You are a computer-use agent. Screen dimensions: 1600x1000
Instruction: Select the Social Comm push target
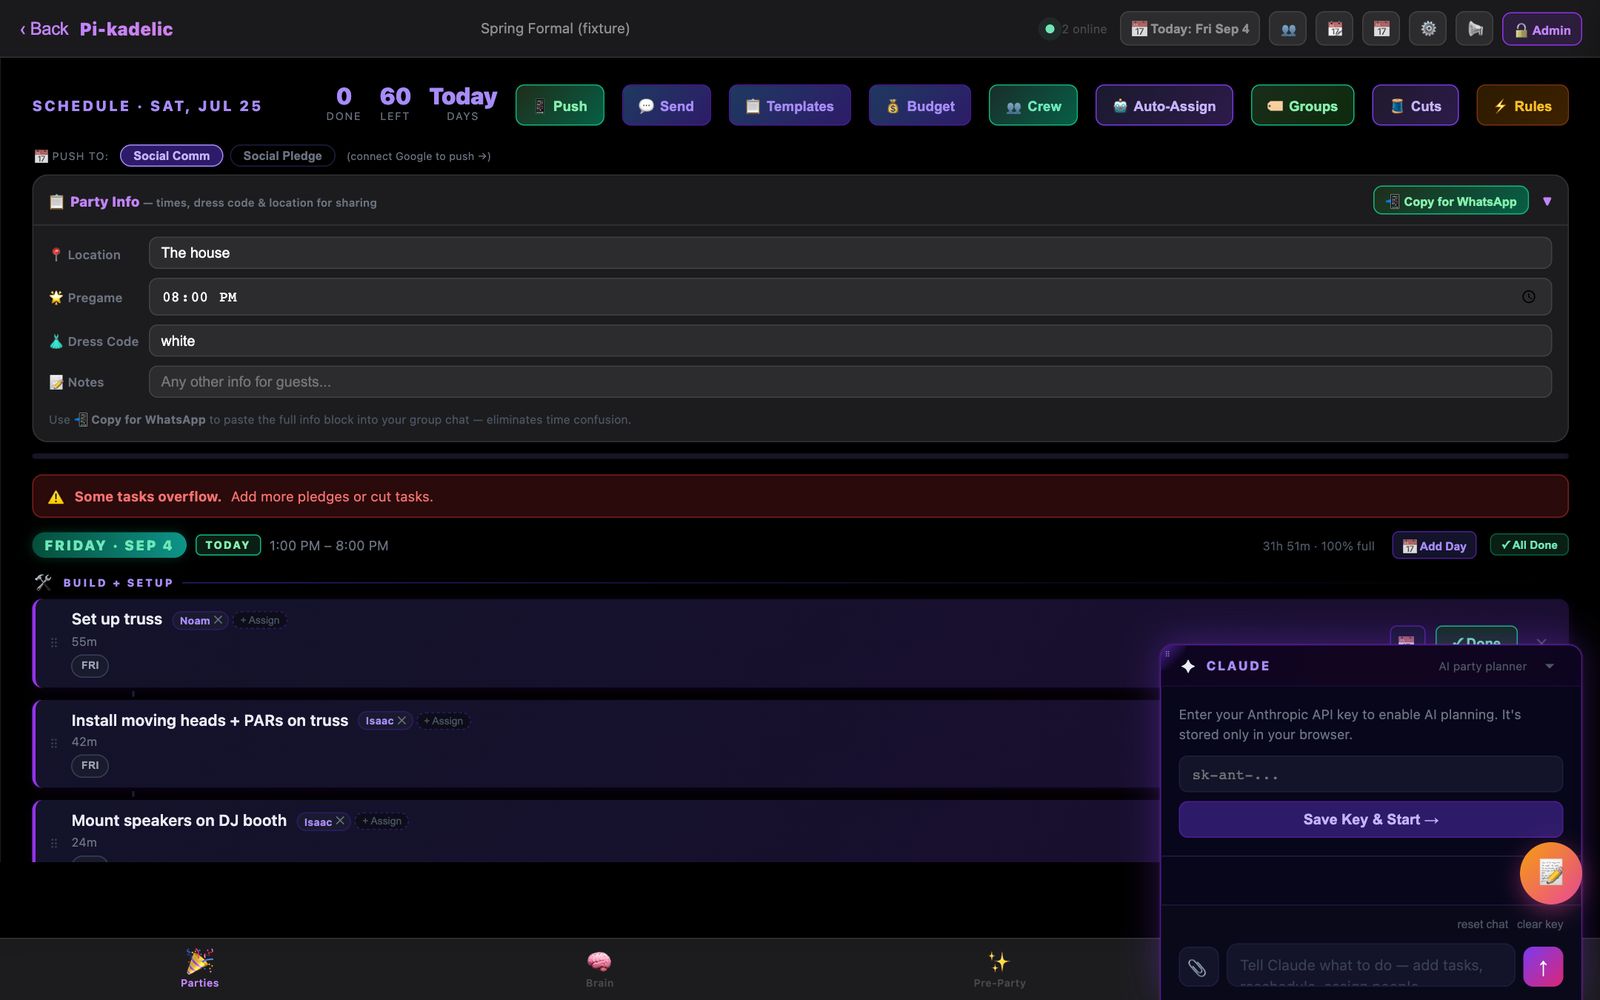tap(171, 156)
